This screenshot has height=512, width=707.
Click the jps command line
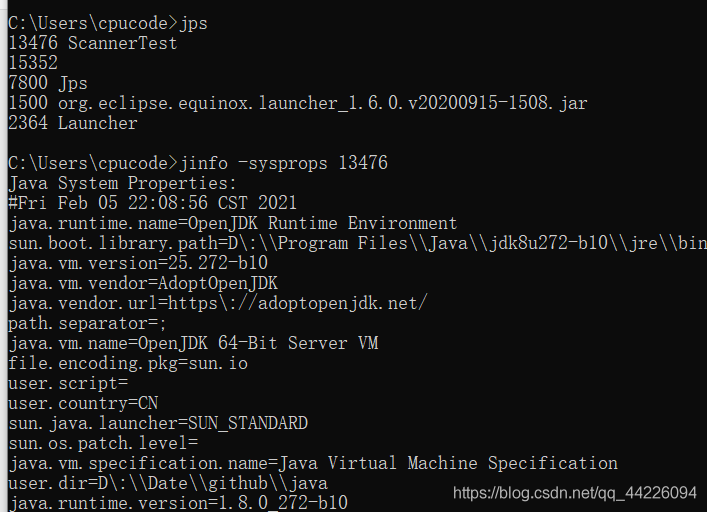tap(108, 23)
